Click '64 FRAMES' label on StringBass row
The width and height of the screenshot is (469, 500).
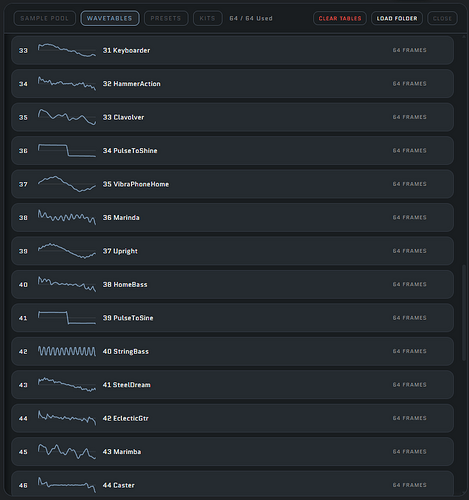(x=409, y=351)
